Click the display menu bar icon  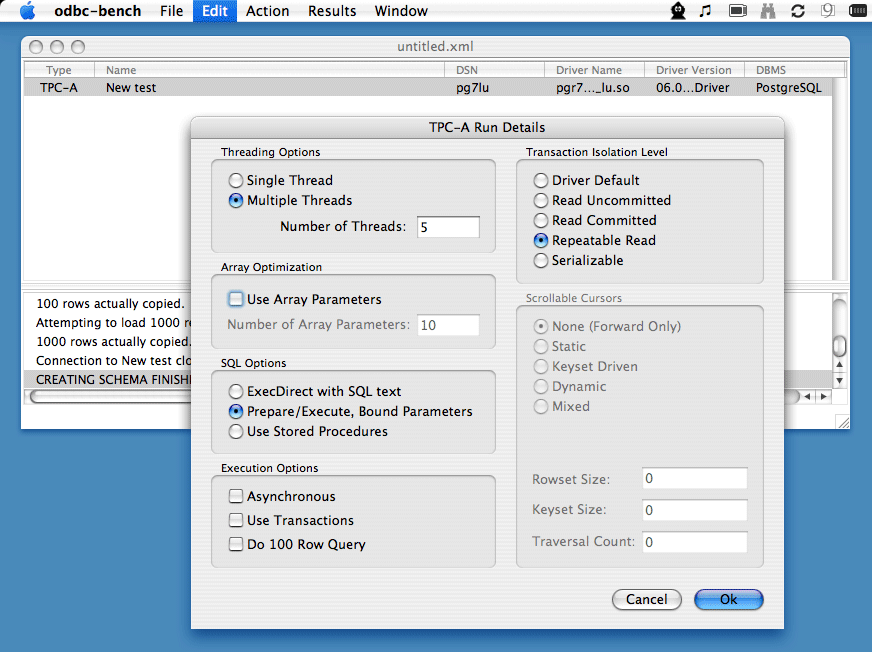[x=738, y=11]
